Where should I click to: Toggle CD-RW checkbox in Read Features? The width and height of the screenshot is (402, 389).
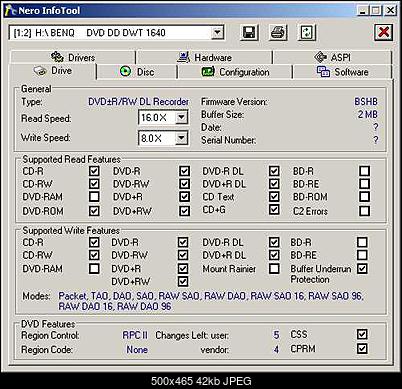pos(94,184)
